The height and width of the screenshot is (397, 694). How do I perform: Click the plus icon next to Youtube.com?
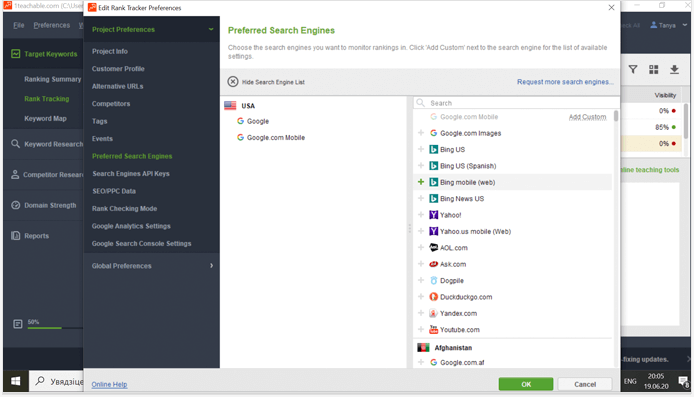pyautogui.click(x=421, y=329)
